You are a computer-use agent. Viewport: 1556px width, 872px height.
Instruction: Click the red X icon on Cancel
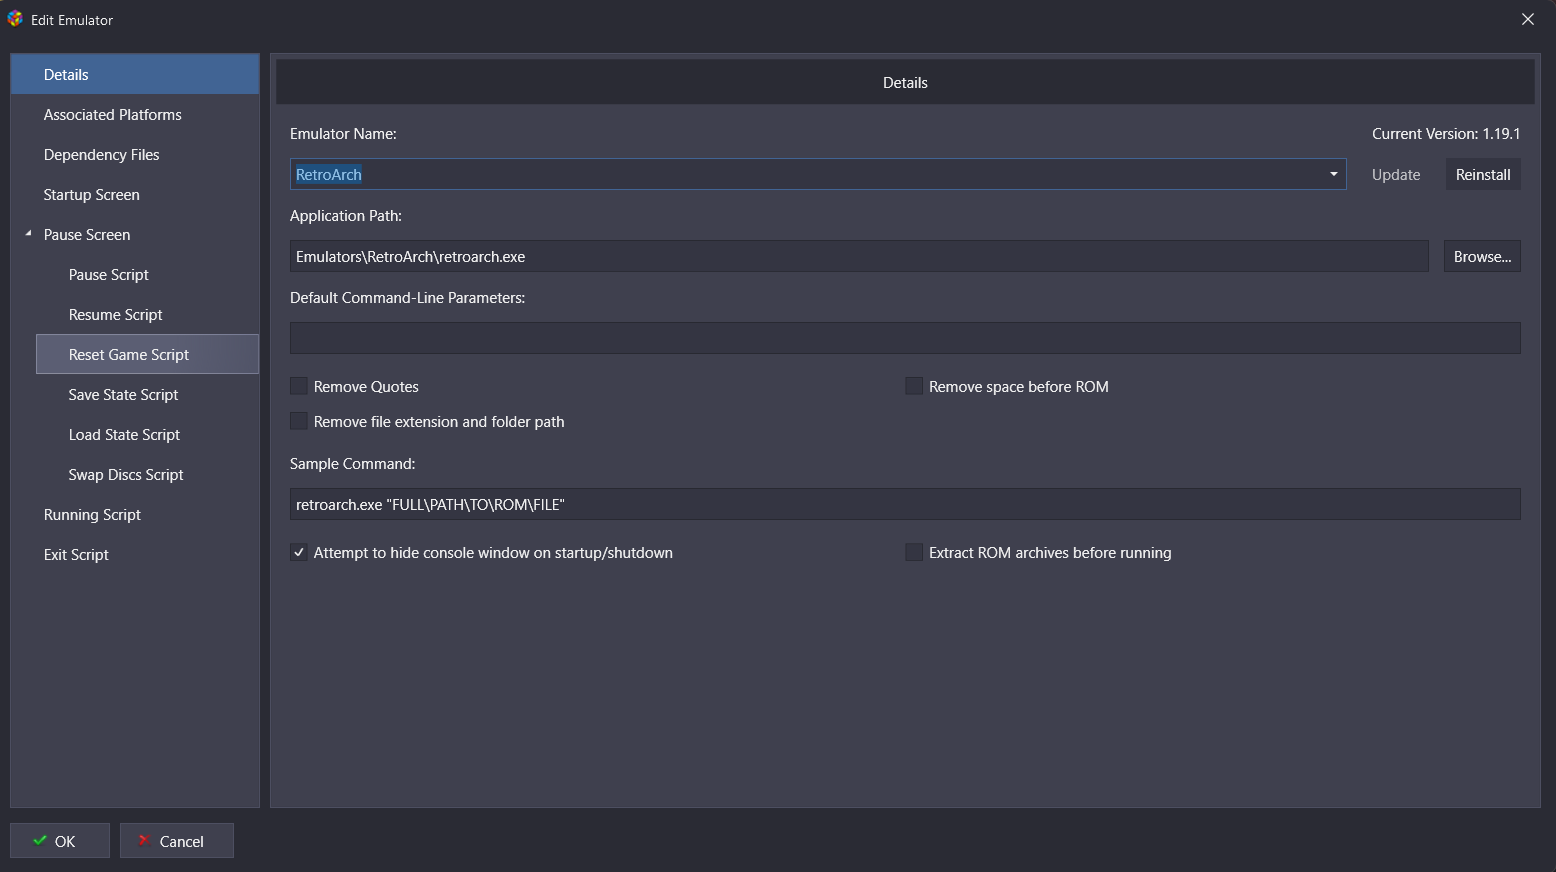pyautogui.click(x=144, y=841)
